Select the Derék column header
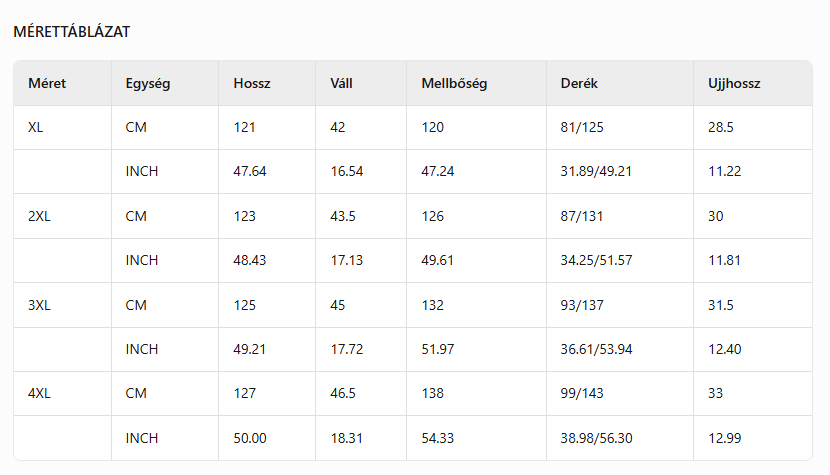Image resolution: width=830 pixels, height=475 pixels. (x=579, y=84)
